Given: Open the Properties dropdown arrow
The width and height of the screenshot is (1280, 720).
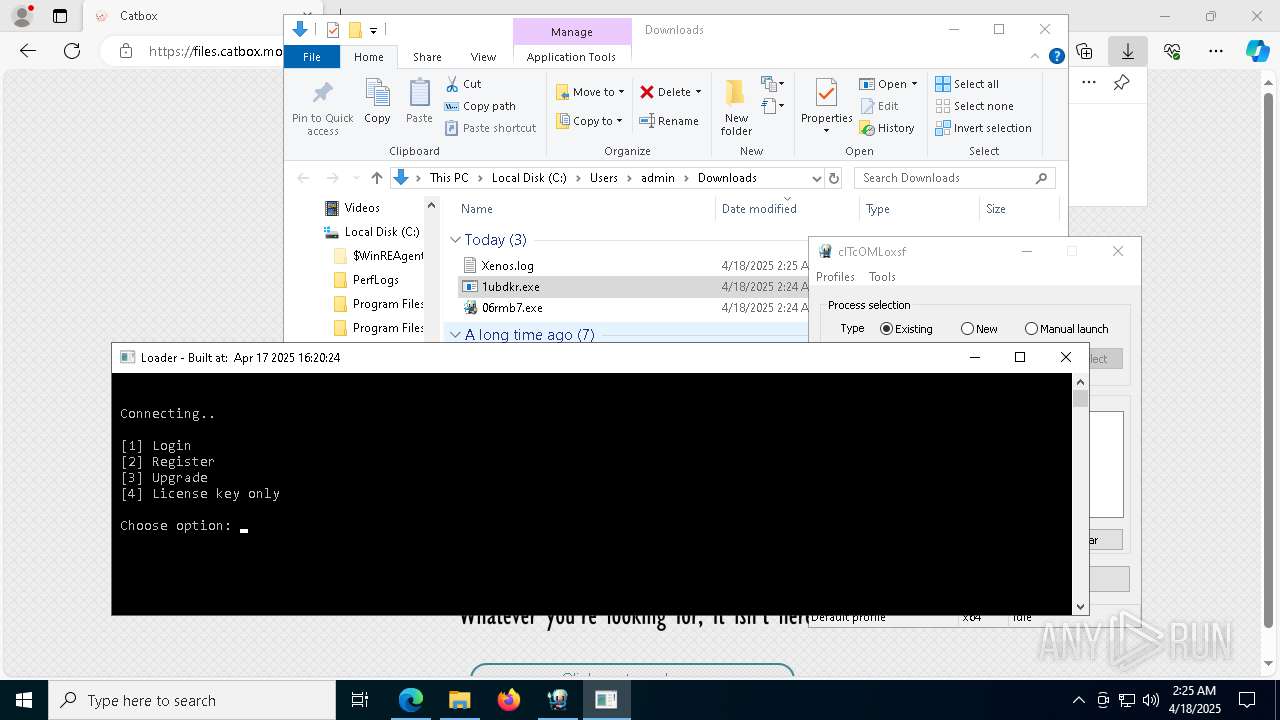Looking at the screenshot, I should 826,131.
